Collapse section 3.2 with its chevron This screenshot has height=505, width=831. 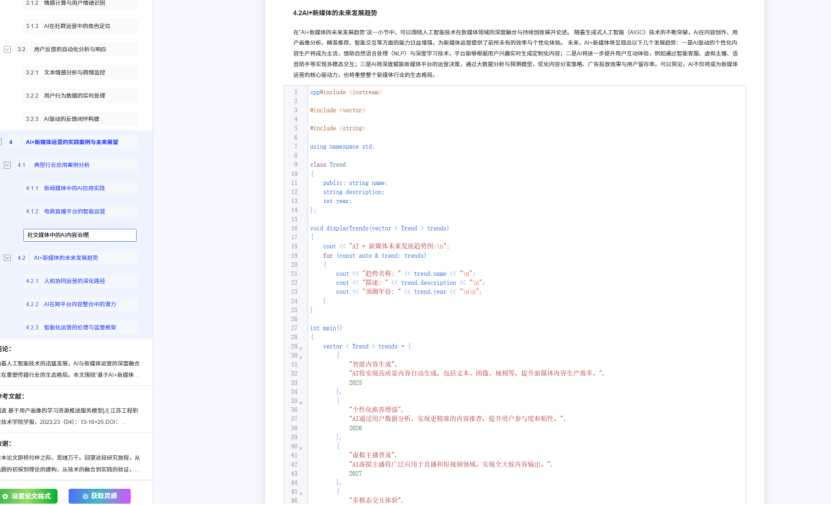[x=7, y=49]
